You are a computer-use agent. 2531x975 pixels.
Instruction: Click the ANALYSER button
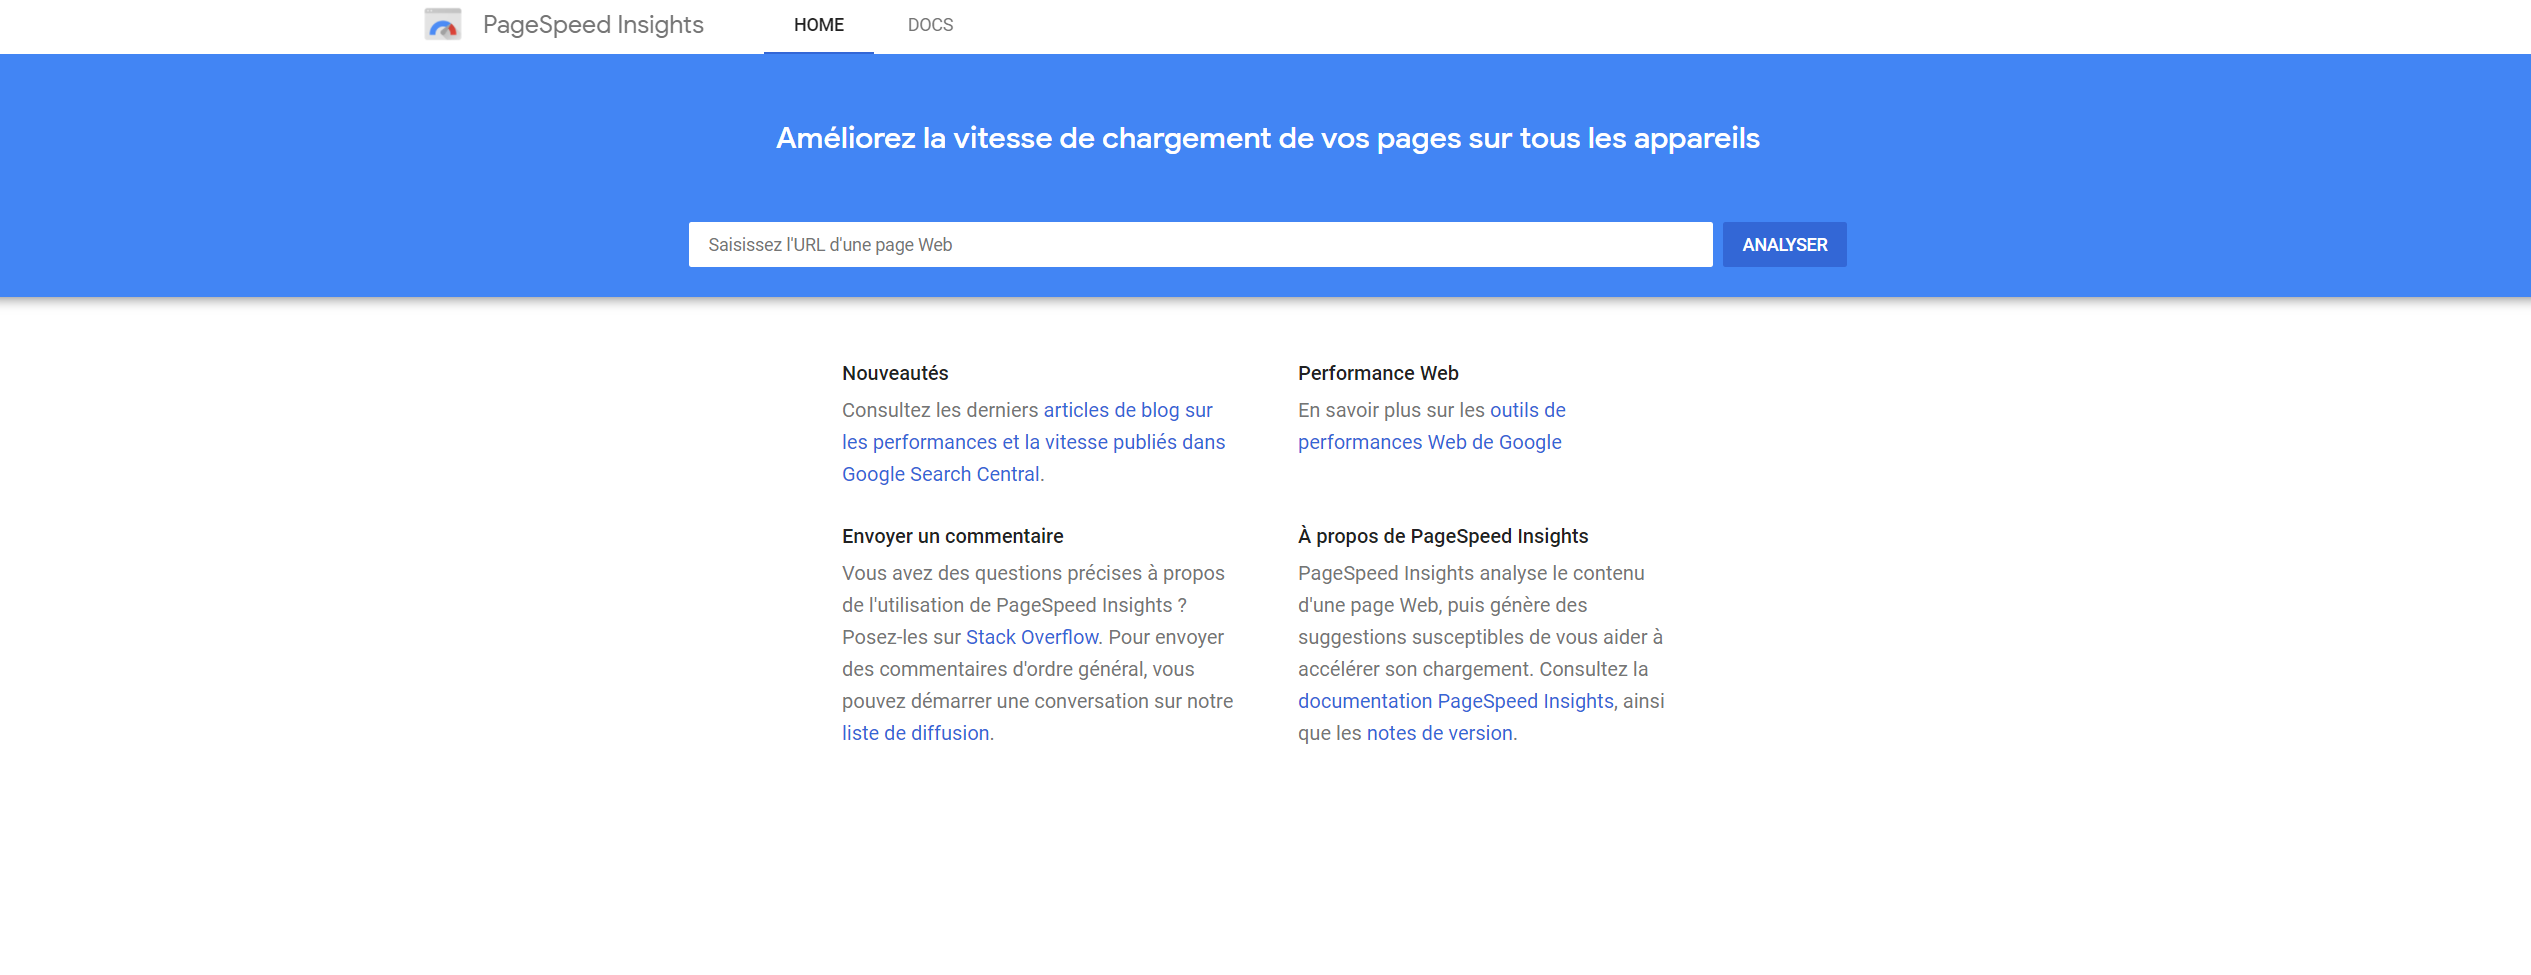1784,244
